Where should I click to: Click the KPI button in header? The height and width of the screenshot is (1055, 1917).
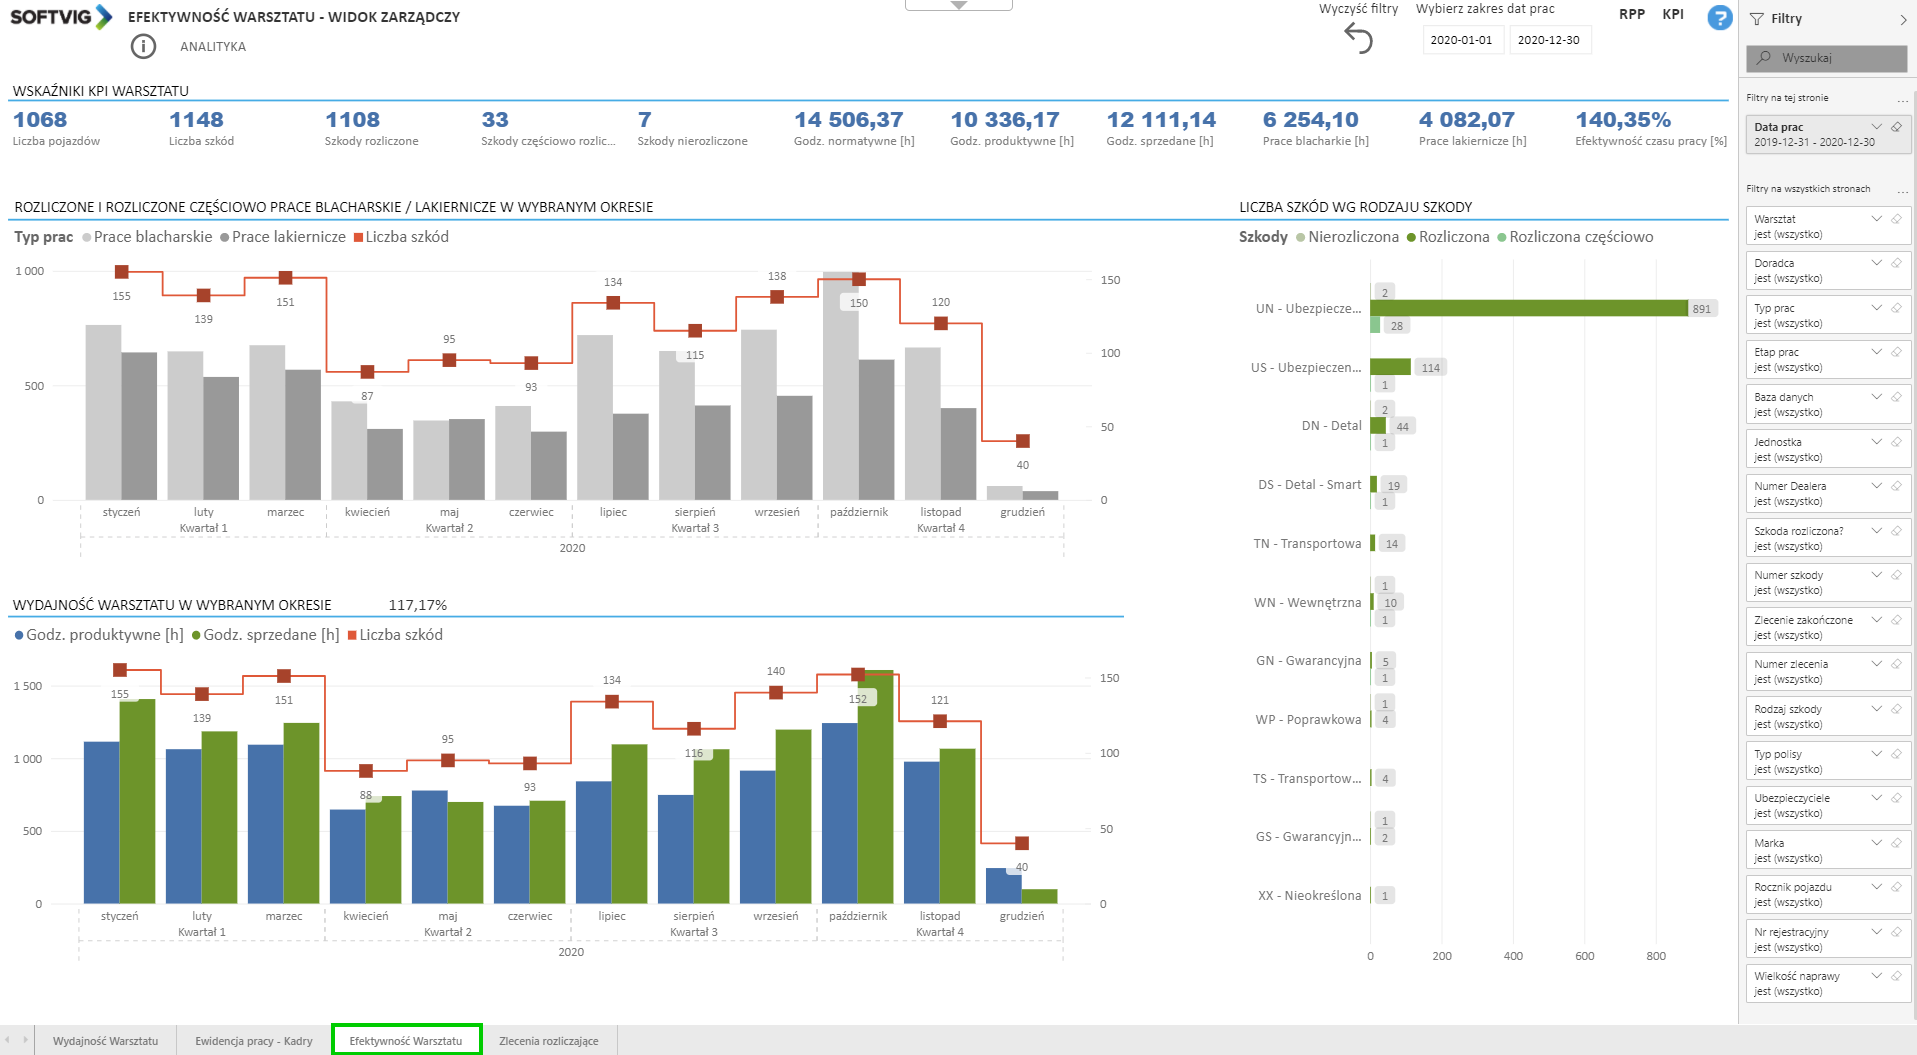coord(1673,14)
